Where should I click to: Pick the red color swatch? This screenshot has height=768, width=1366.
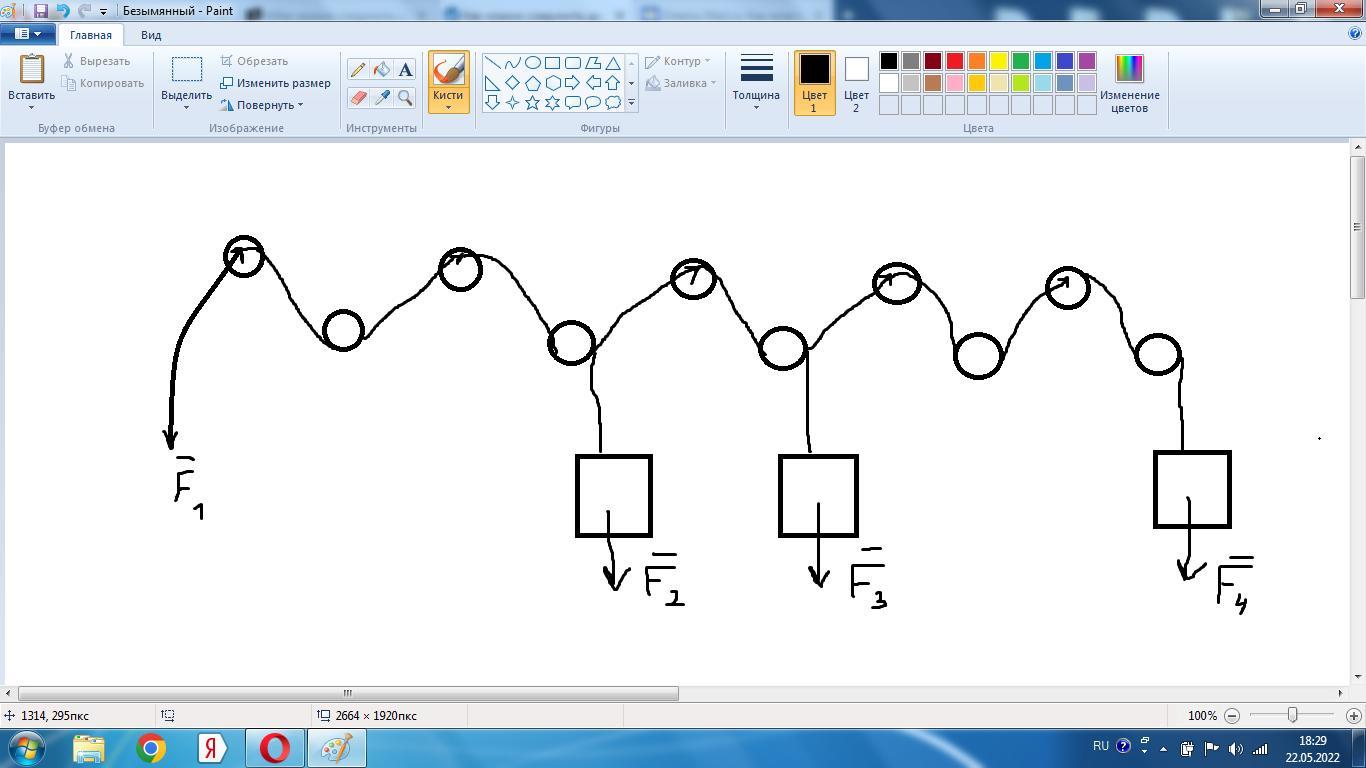point(955,61)
